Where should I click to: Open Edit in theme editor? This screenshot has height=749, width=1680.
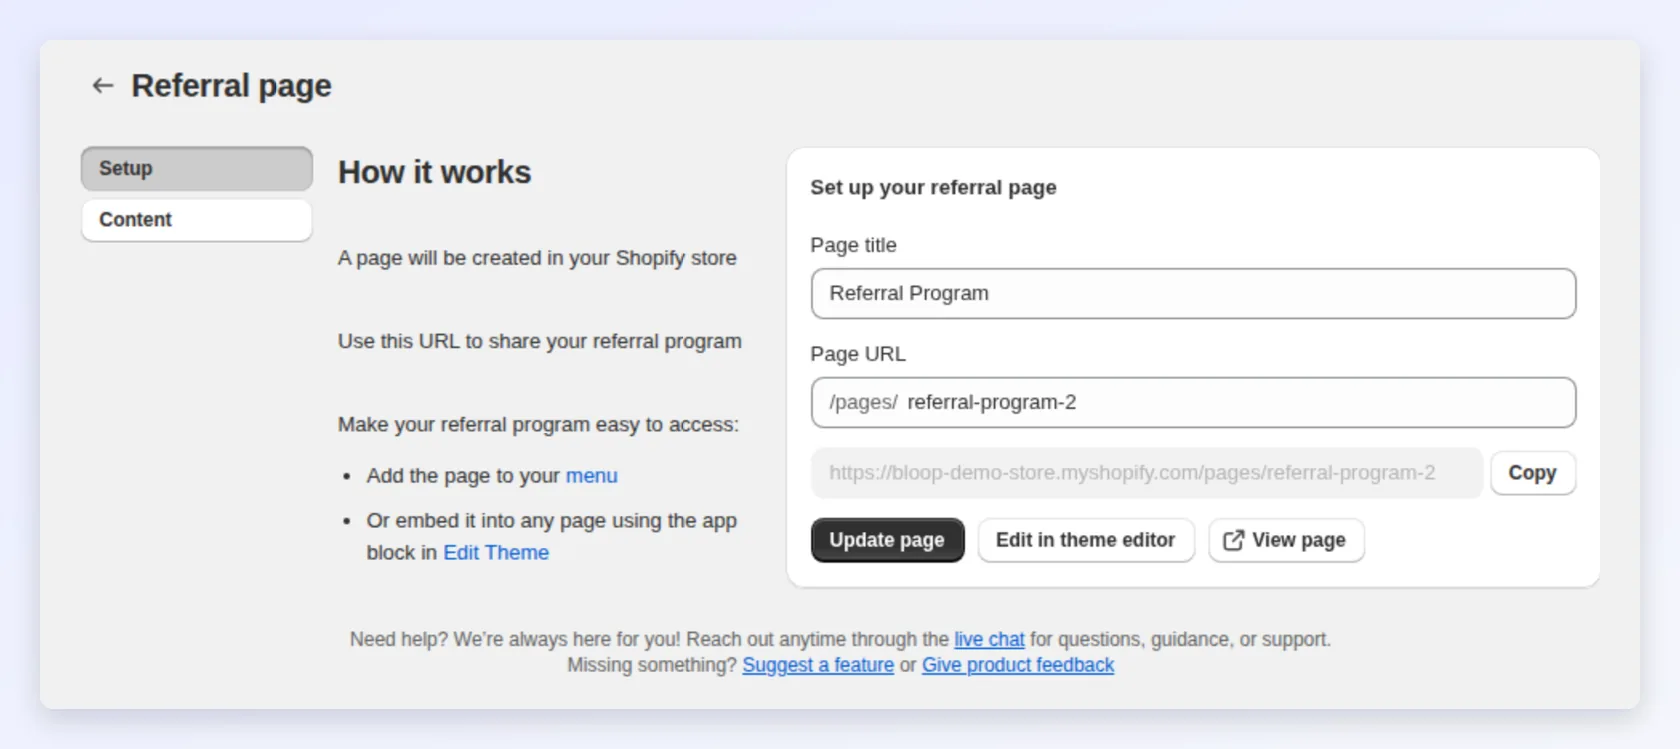coord(1086,540)
